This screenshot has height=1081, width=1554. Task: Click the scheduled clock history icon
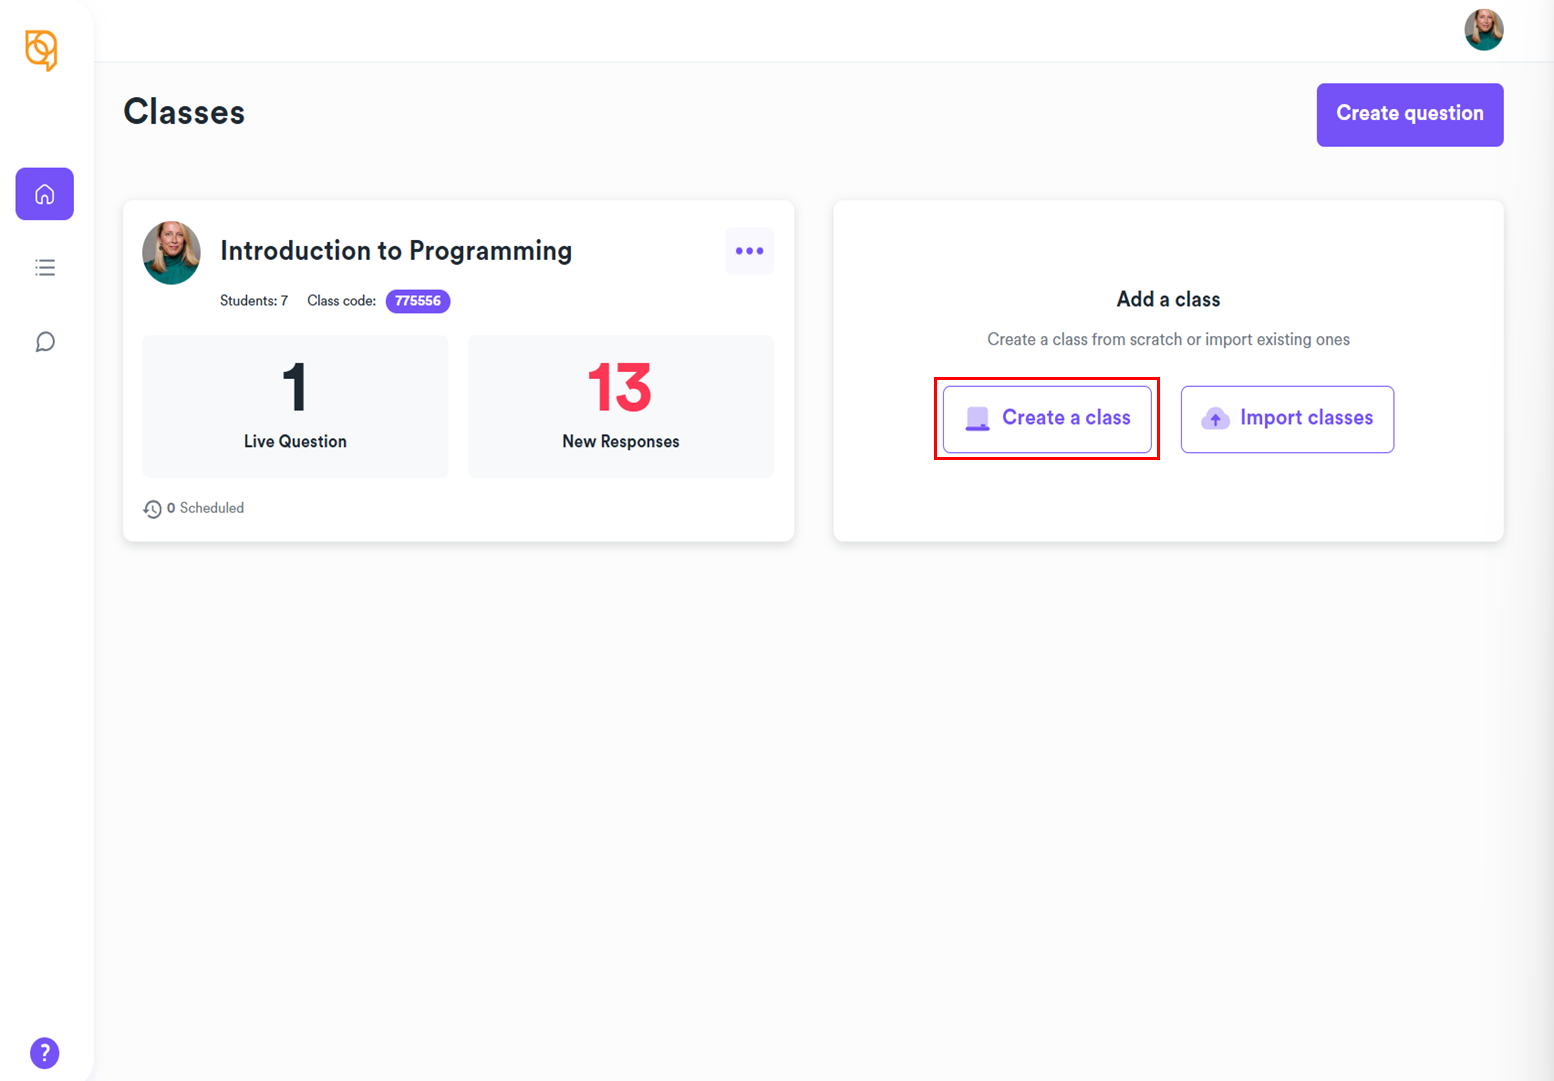(152, 509)
